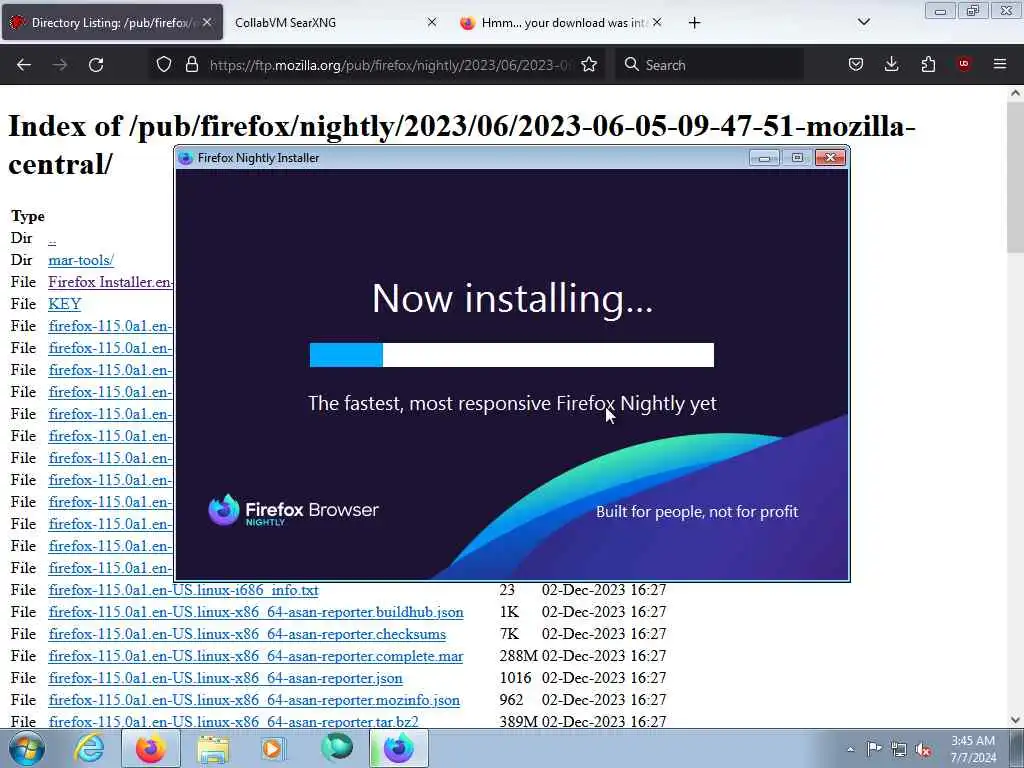Open the network tray icon
This screenshot has width=1024, height=768.
point(899,749)
